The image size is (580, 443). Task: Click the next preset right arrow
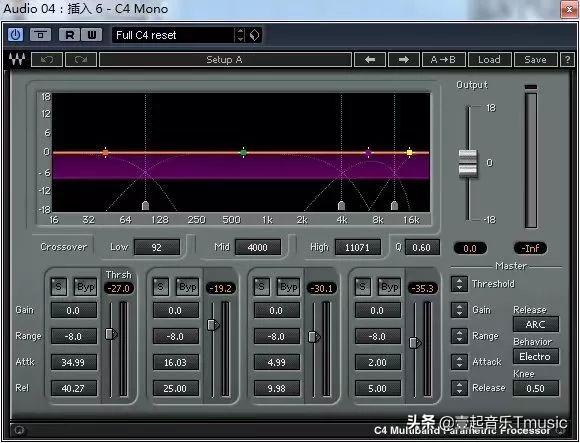coord(404,60)
